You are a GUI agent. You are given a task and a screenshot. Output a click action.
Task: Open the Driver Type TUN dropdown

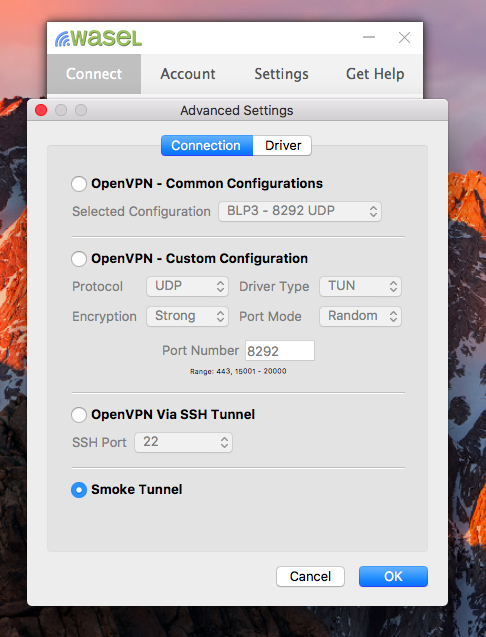(360, 286)
